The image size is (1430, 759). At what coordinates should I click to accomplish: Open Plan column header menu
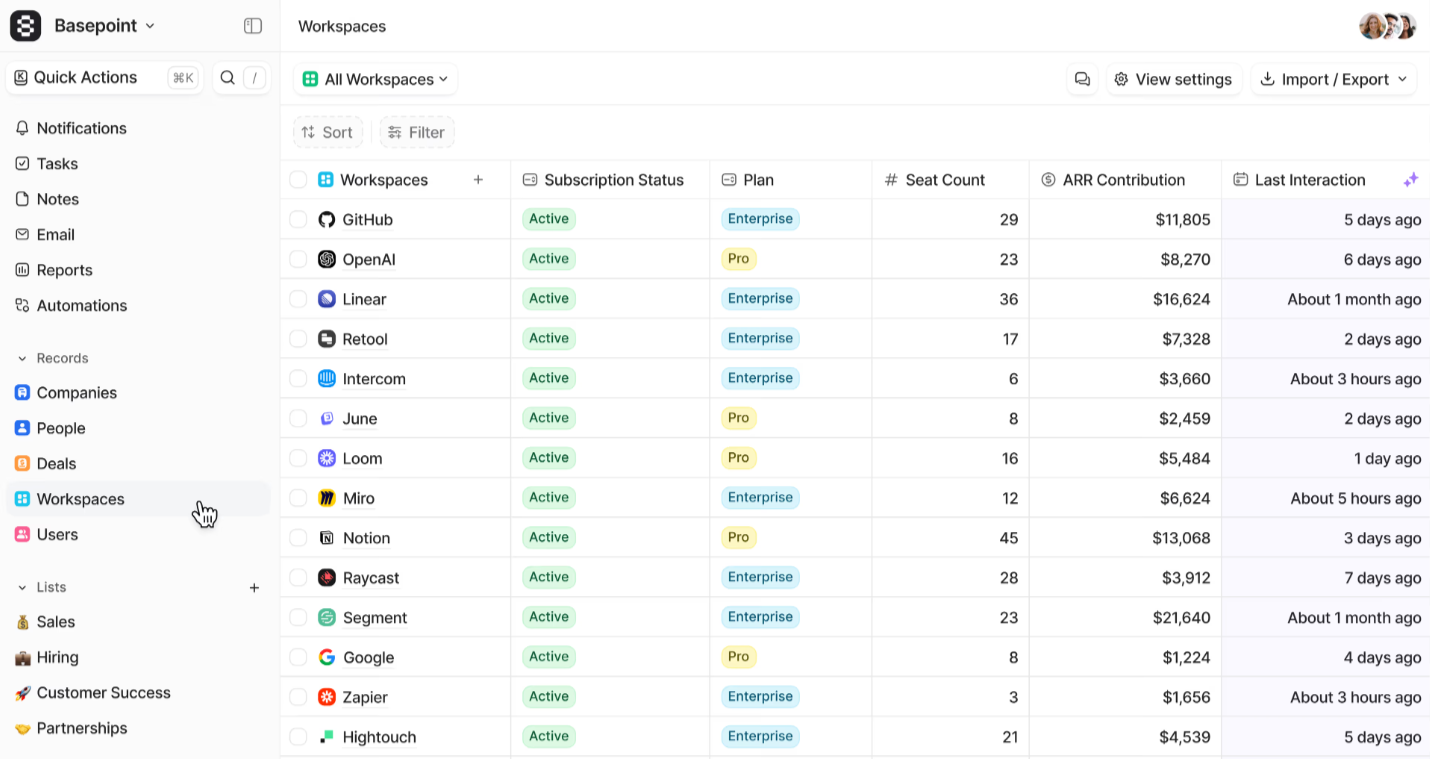[790, 180]
